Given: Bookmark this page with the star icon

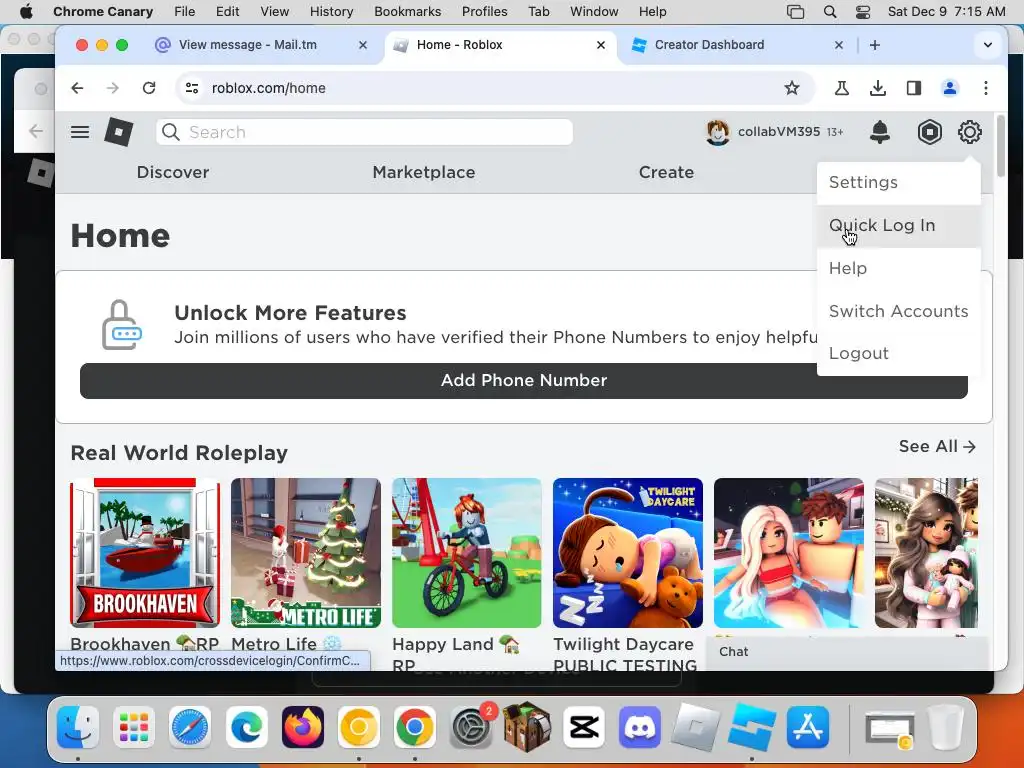Looking at the screenshot, I should click(x=792, y=88).
